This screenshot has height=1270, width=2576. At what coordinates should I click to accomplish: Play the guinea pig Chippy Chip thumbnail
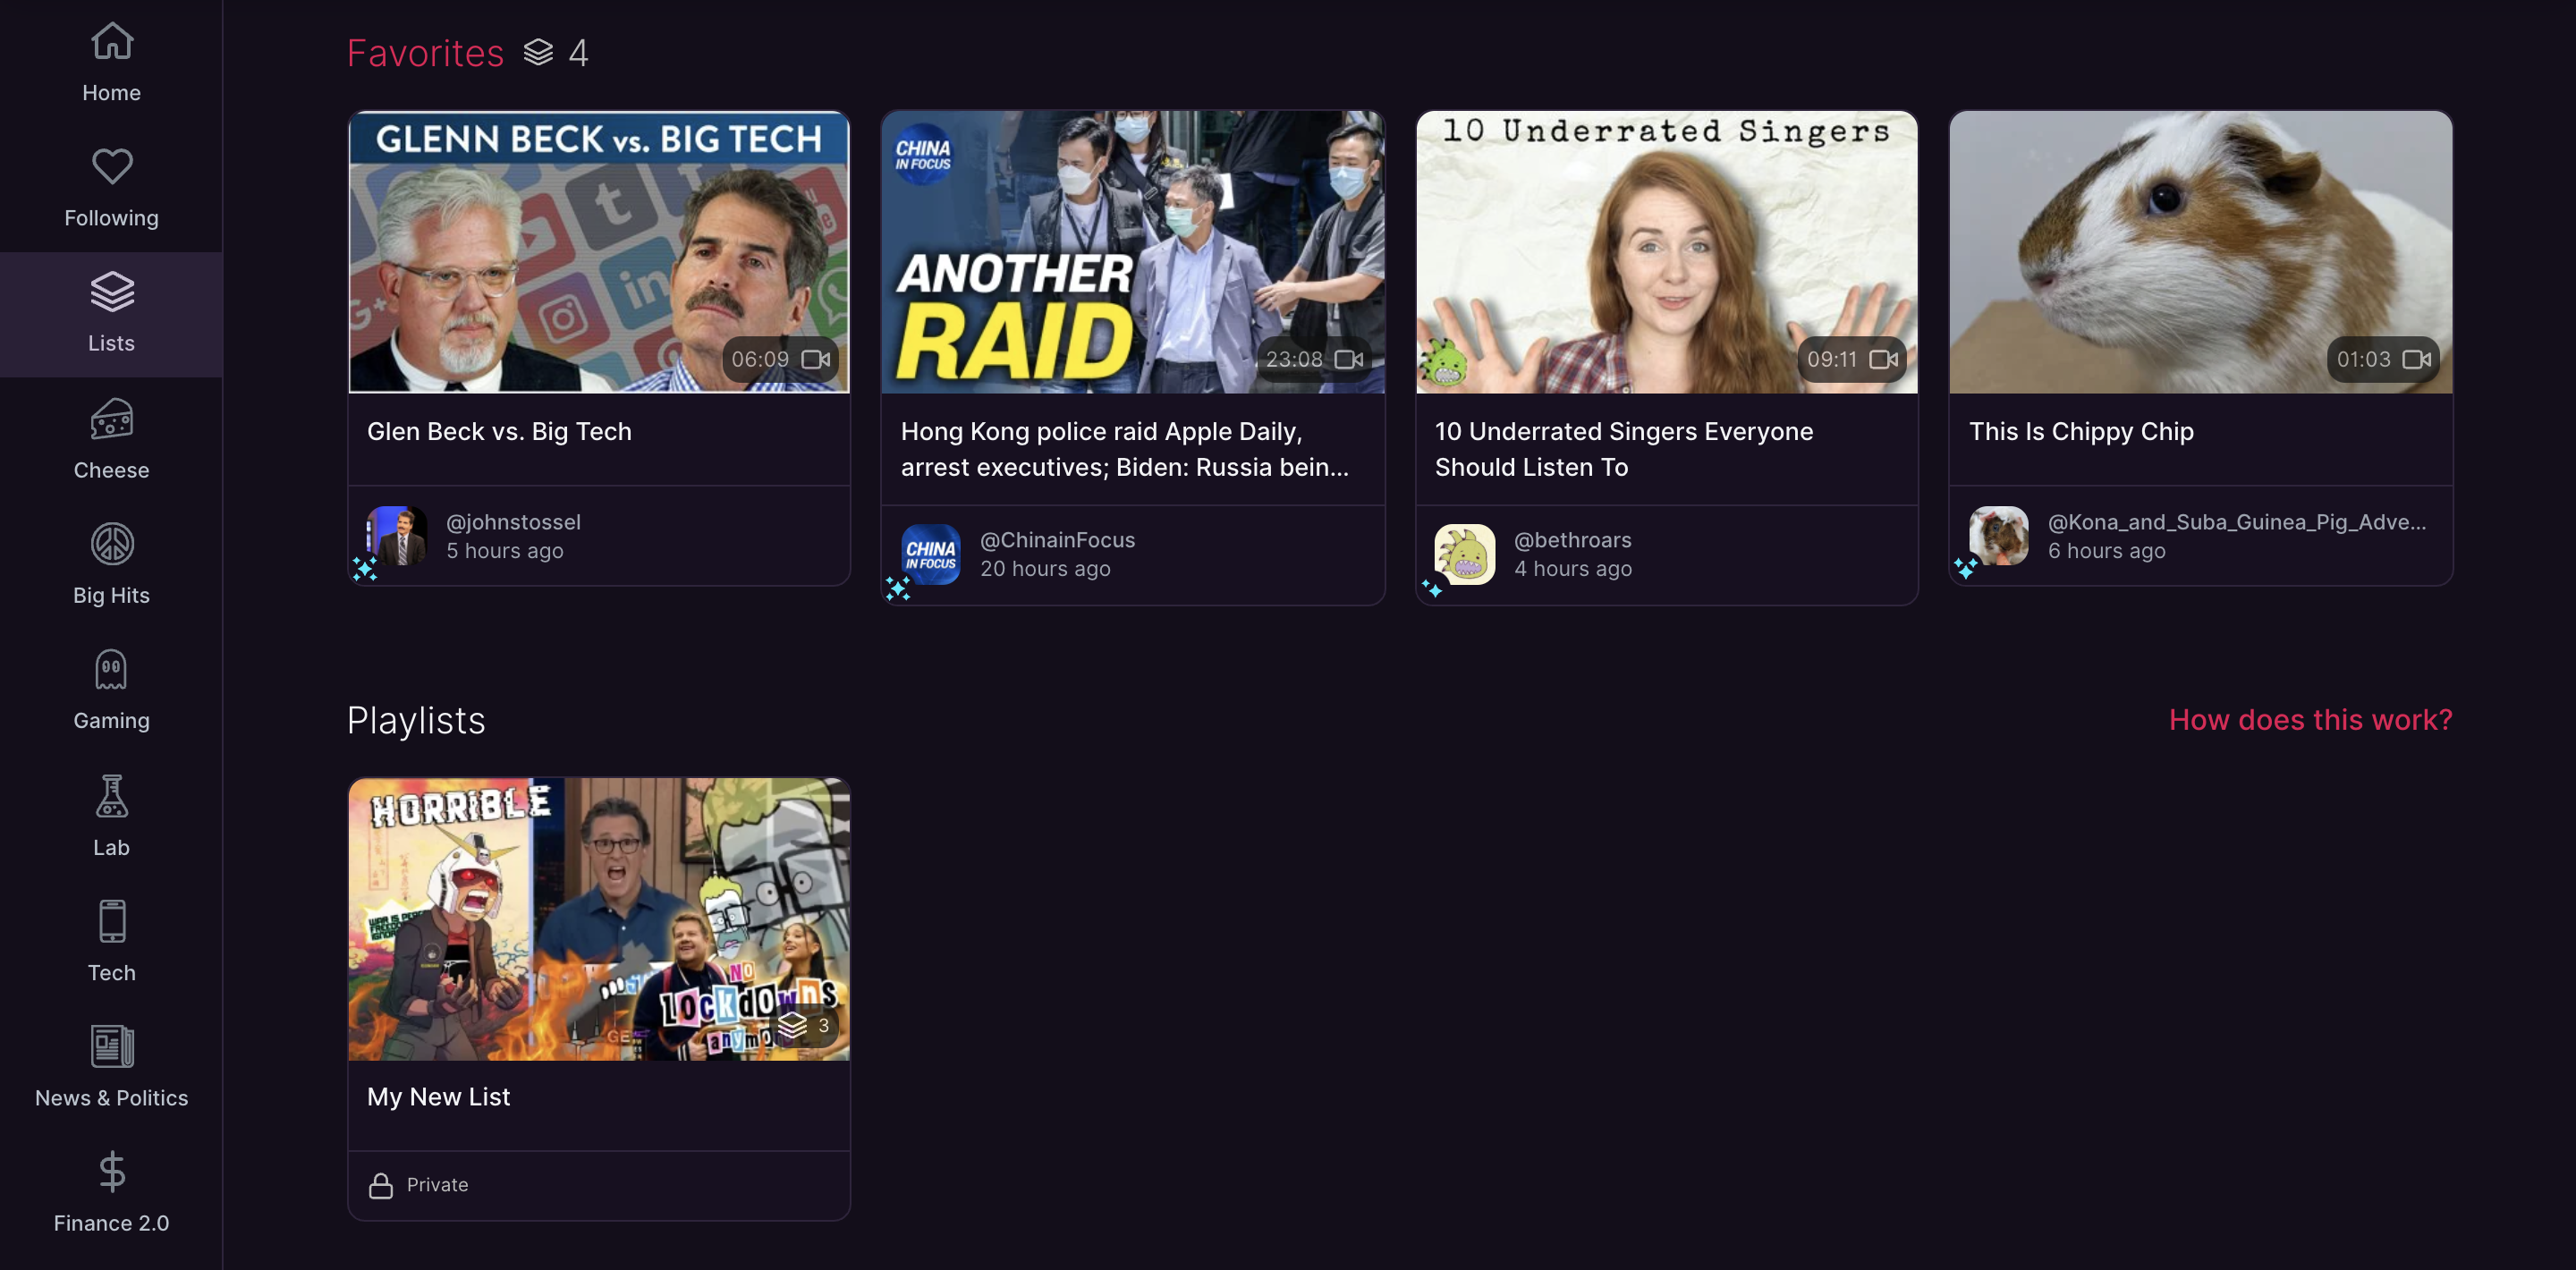(2201, 252)
